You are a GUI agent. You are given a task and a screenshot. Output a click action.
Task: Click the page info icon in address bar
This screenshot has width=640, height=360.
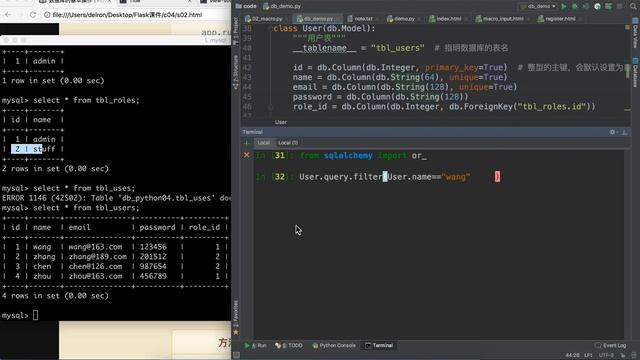click(x=47, y=15)
